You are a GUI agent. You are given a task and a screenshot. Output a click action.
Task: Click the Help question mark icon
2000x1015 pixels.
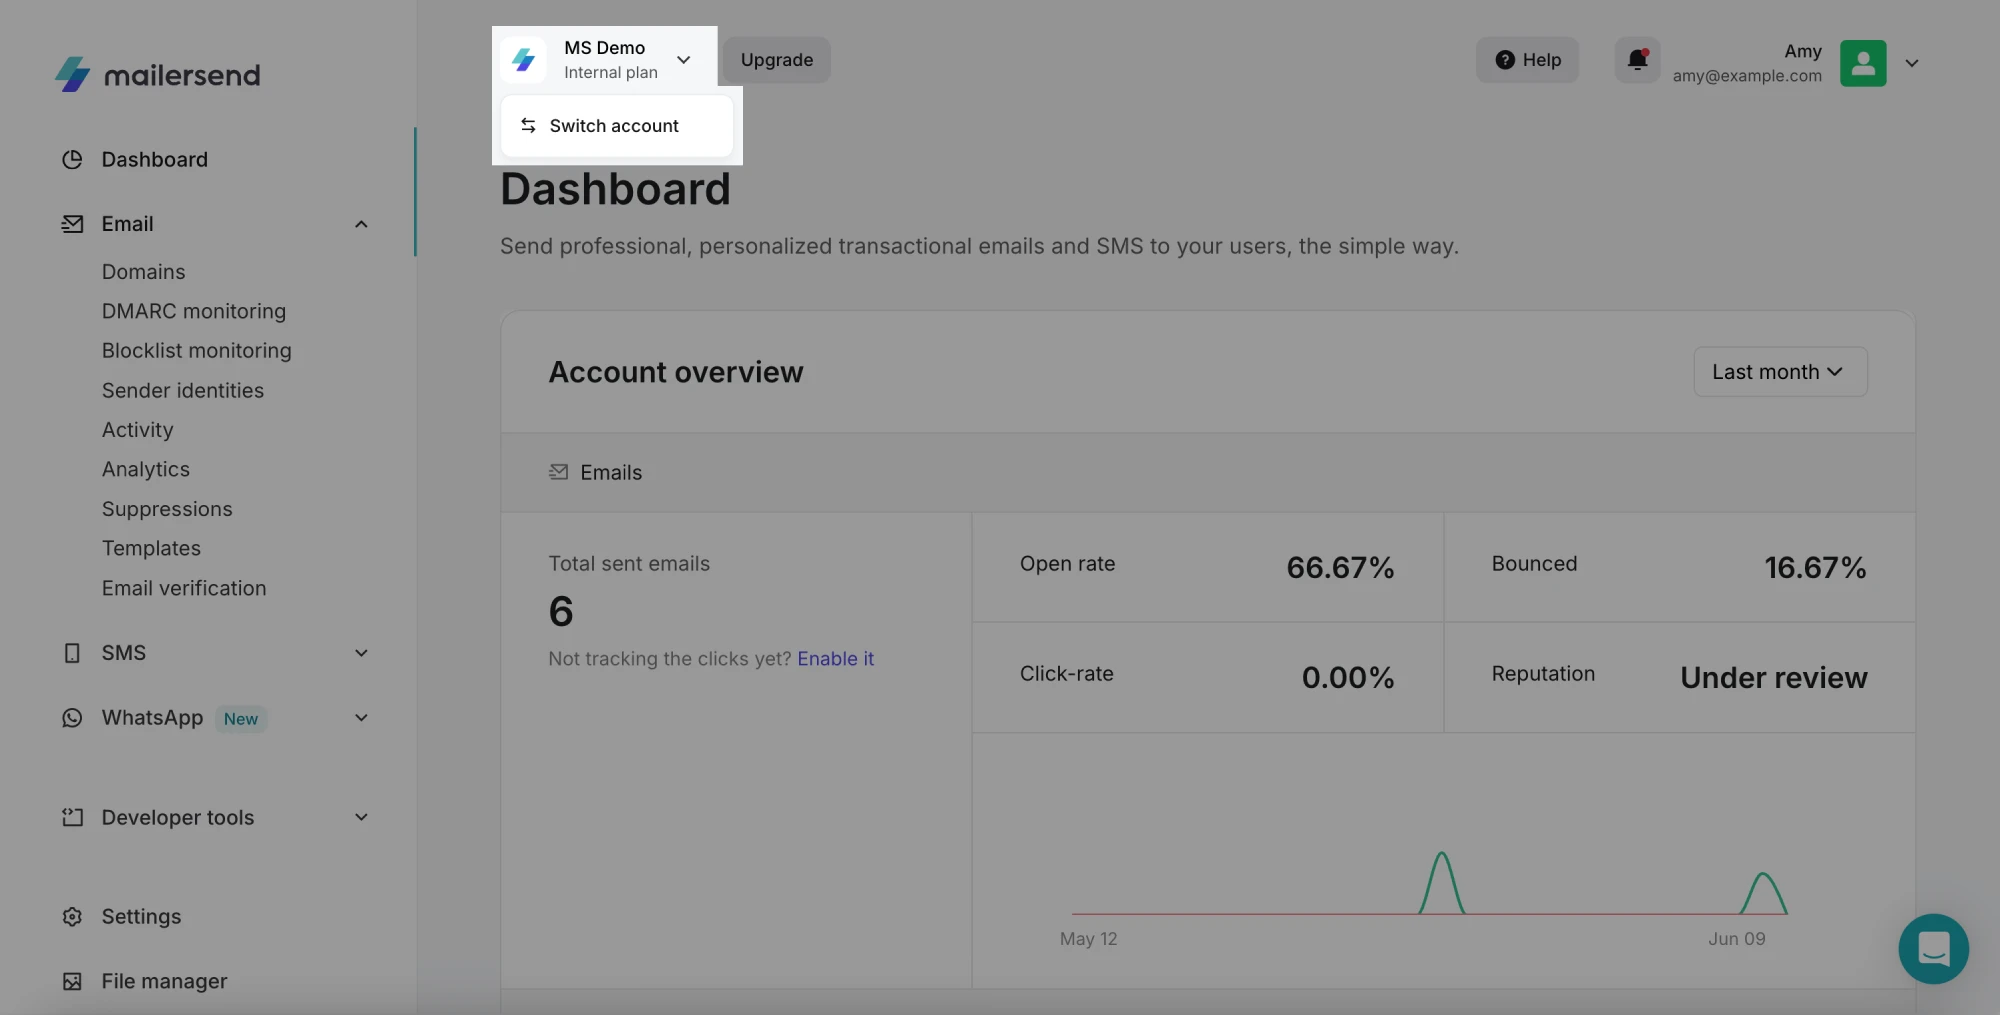1504,60
